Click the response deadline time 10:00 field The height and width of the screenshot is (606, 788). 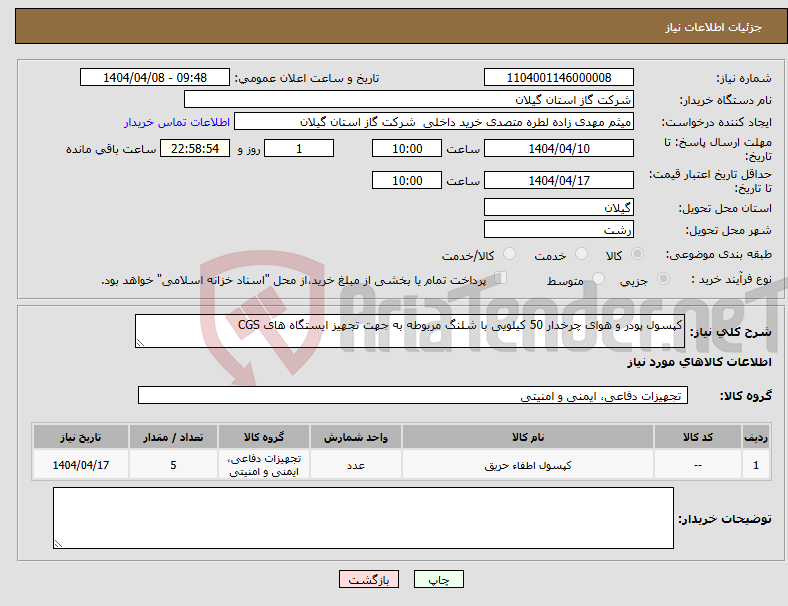point(407,149)
